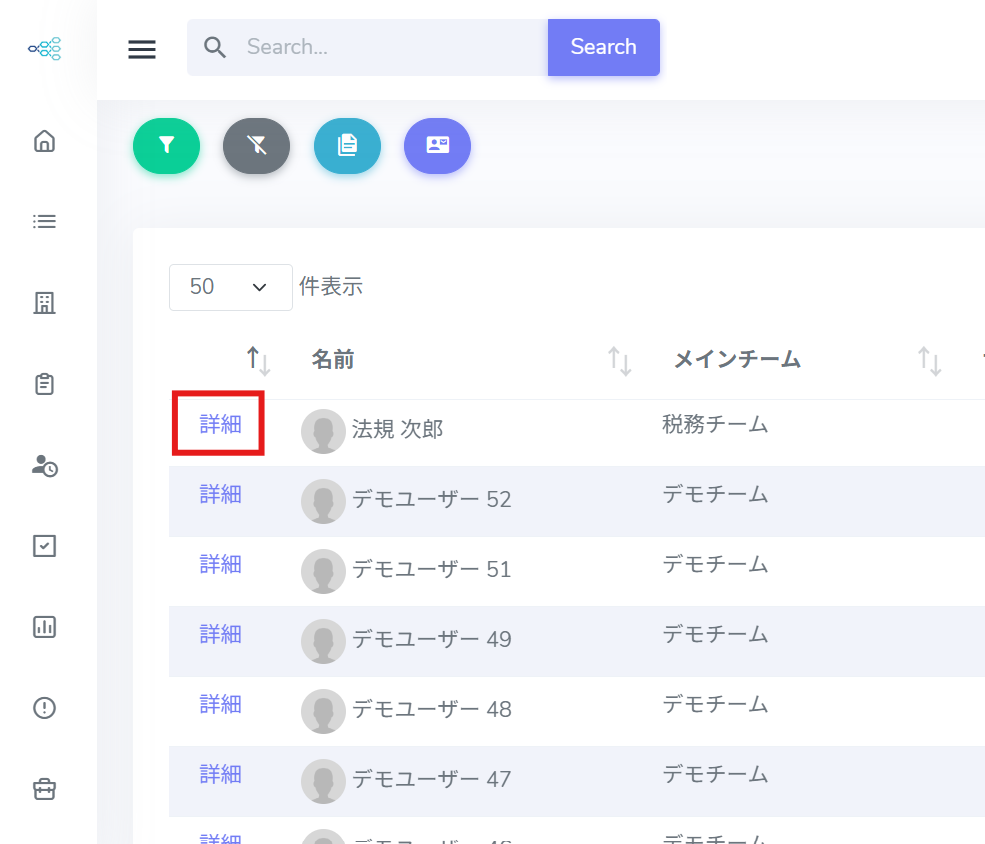Open the list icon in sidebar
This screenshot has width=985, height=844.
click(x=44, y=221)
